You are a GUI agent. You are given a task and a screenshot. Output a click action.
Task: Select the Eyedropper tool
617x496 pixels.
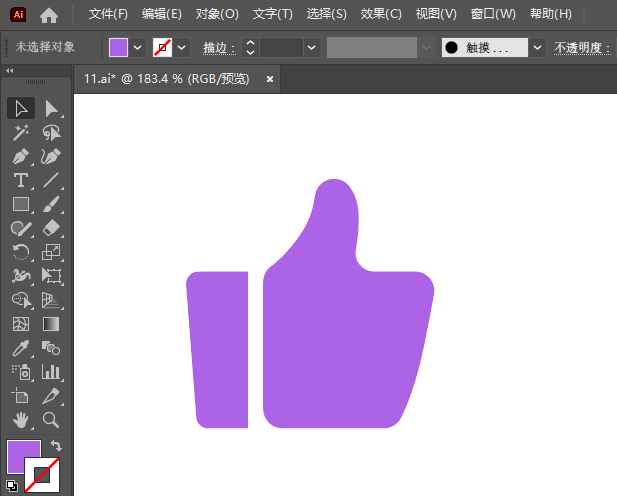(x=21, y=348)
